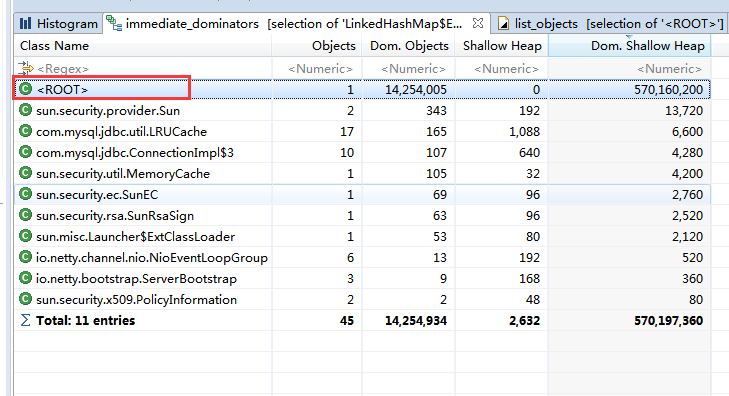Viewport: 729px width, 396px height.
Task: Open the list_objects tab
Action: 610,24
